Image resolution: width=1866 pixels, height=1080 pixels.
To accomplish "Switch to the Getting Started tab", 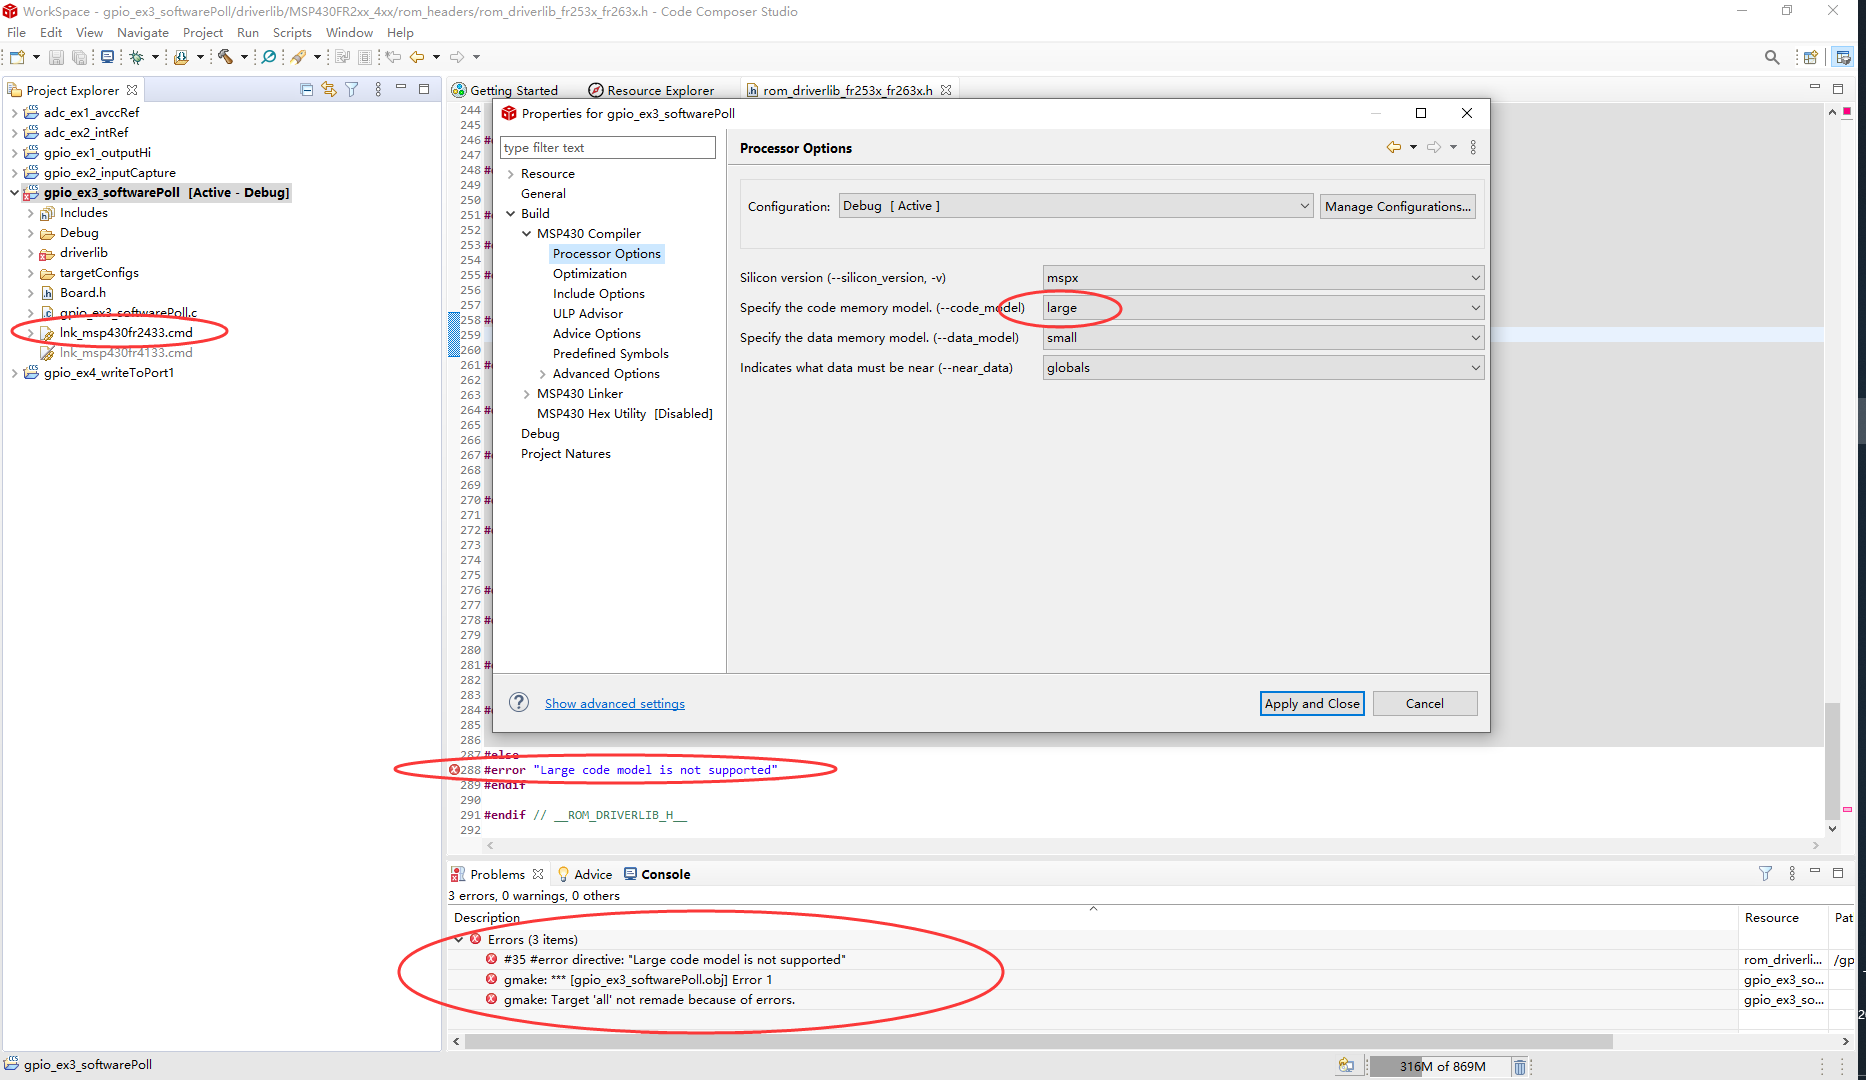I will click(505, 90).
